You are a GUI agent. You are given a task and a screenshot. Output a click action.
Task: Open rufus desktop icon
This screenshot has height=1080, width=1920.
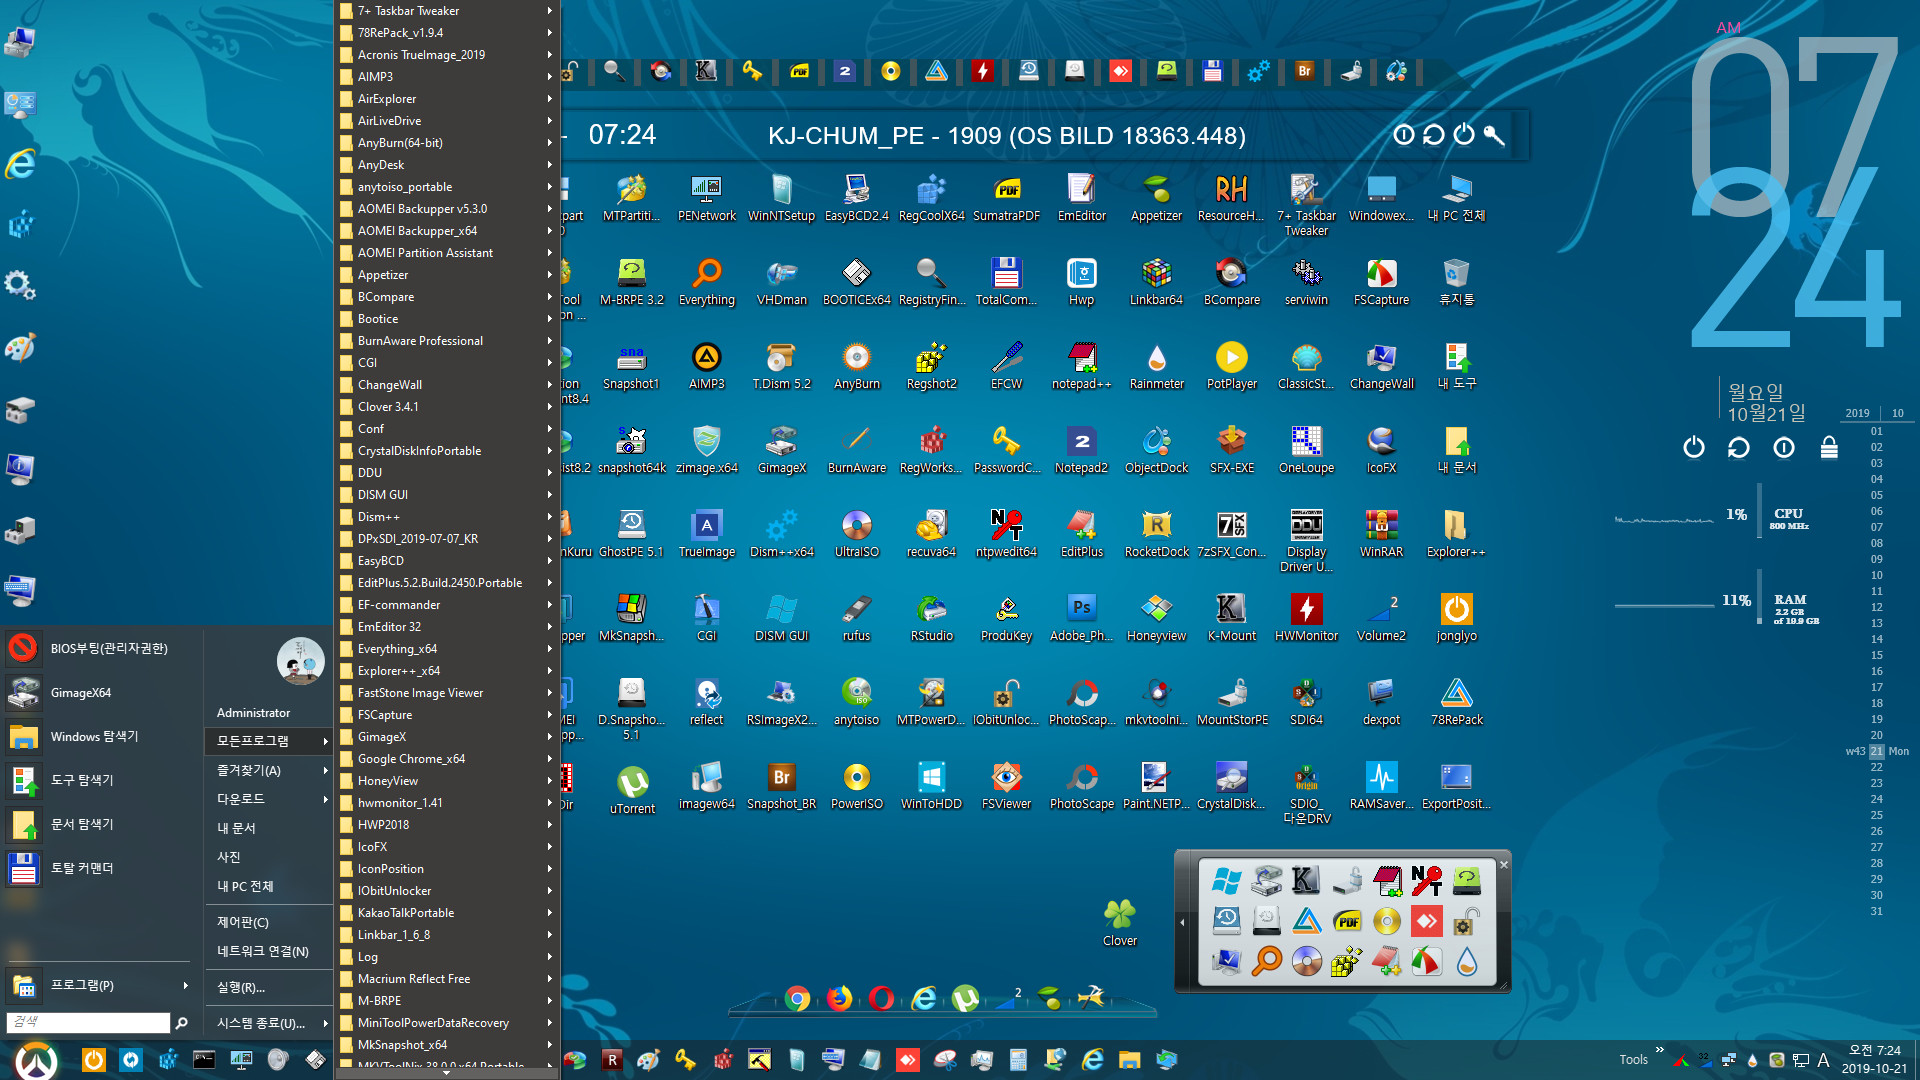pos(856,617)
